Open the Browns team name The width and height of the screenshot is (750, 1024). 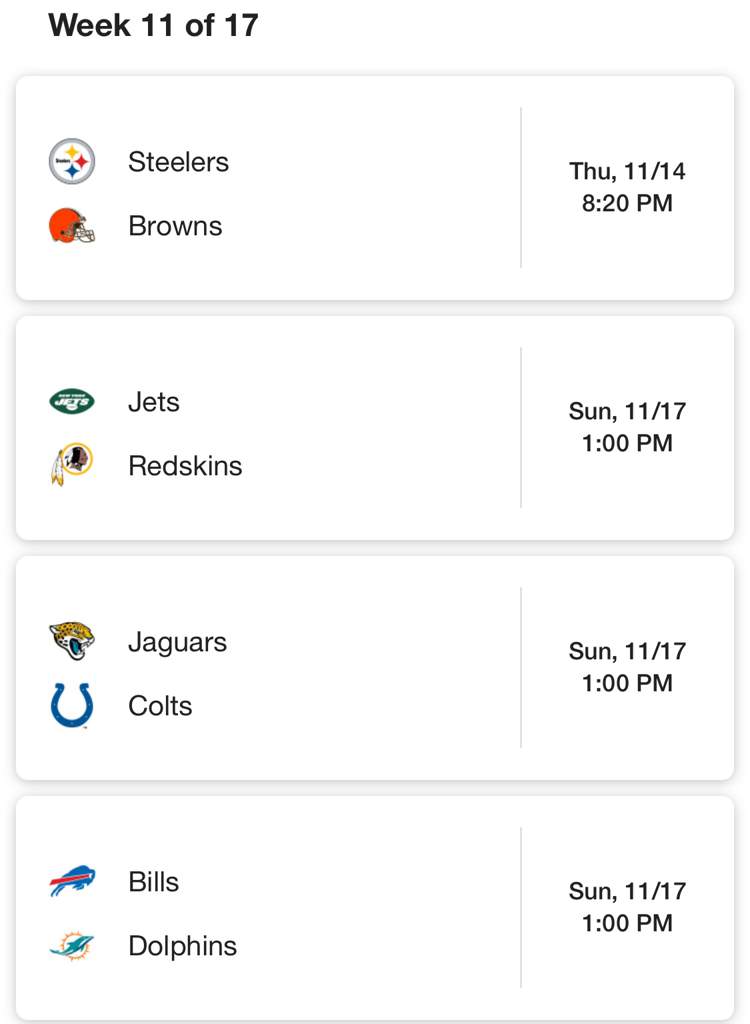[x=175, y=226]
